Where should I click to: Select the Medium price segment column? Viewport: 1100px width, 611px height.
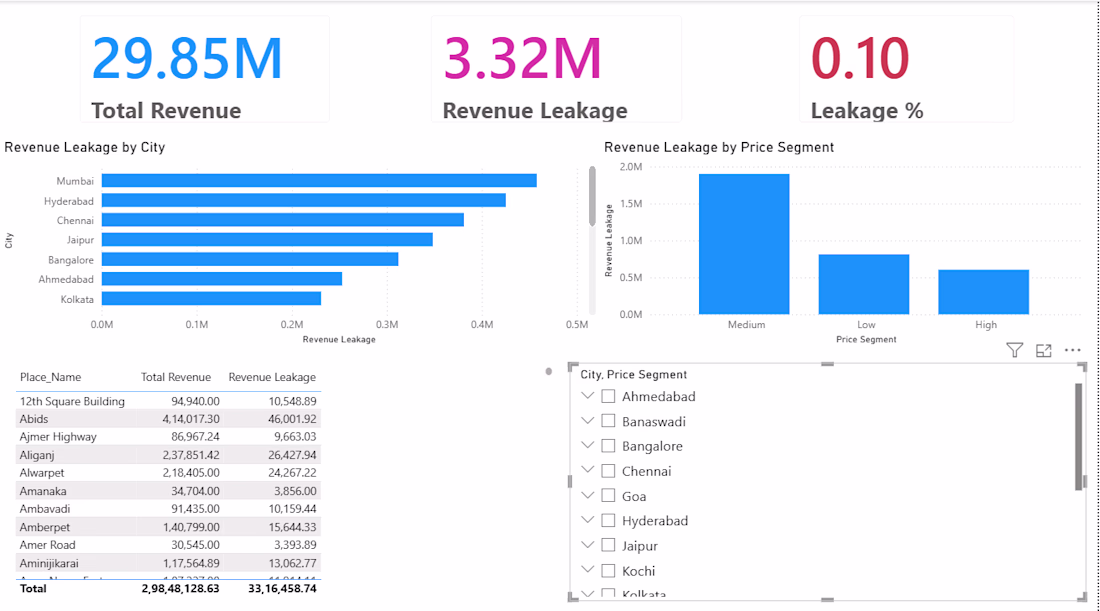[x=744, y=244]
